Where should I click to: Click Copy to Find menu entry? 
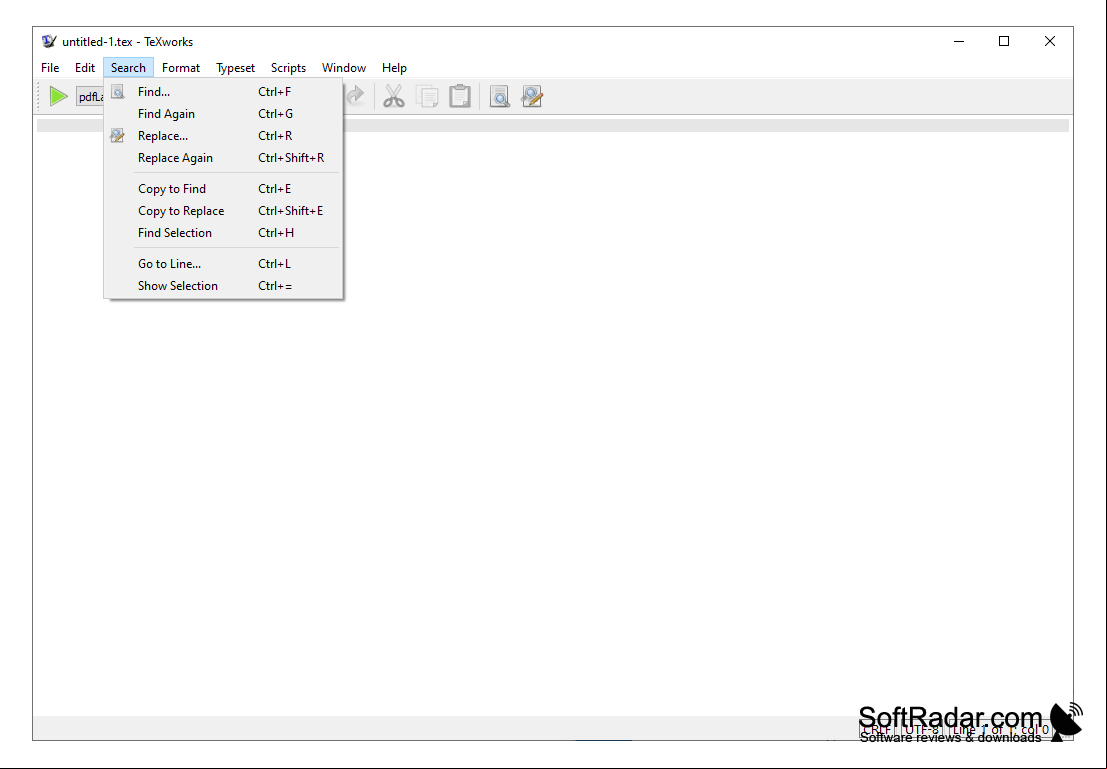click(x=223, y=189)
